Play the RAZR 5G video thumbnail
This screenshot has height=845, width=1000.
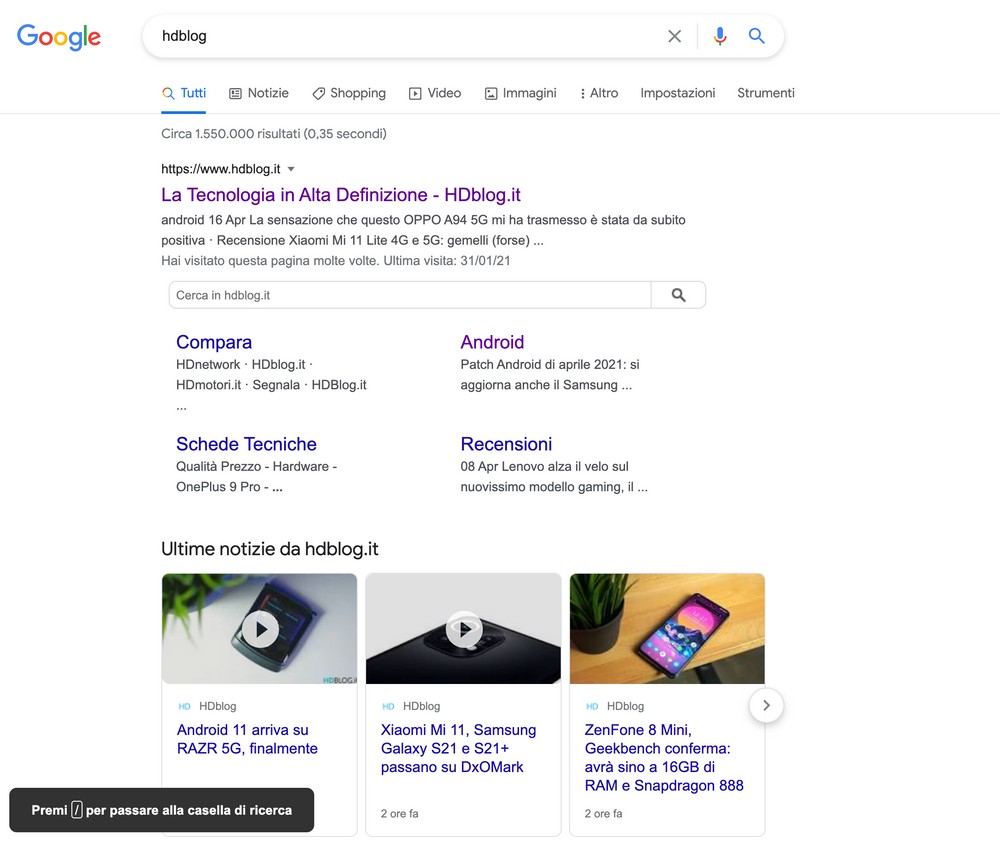coord(260,629)
